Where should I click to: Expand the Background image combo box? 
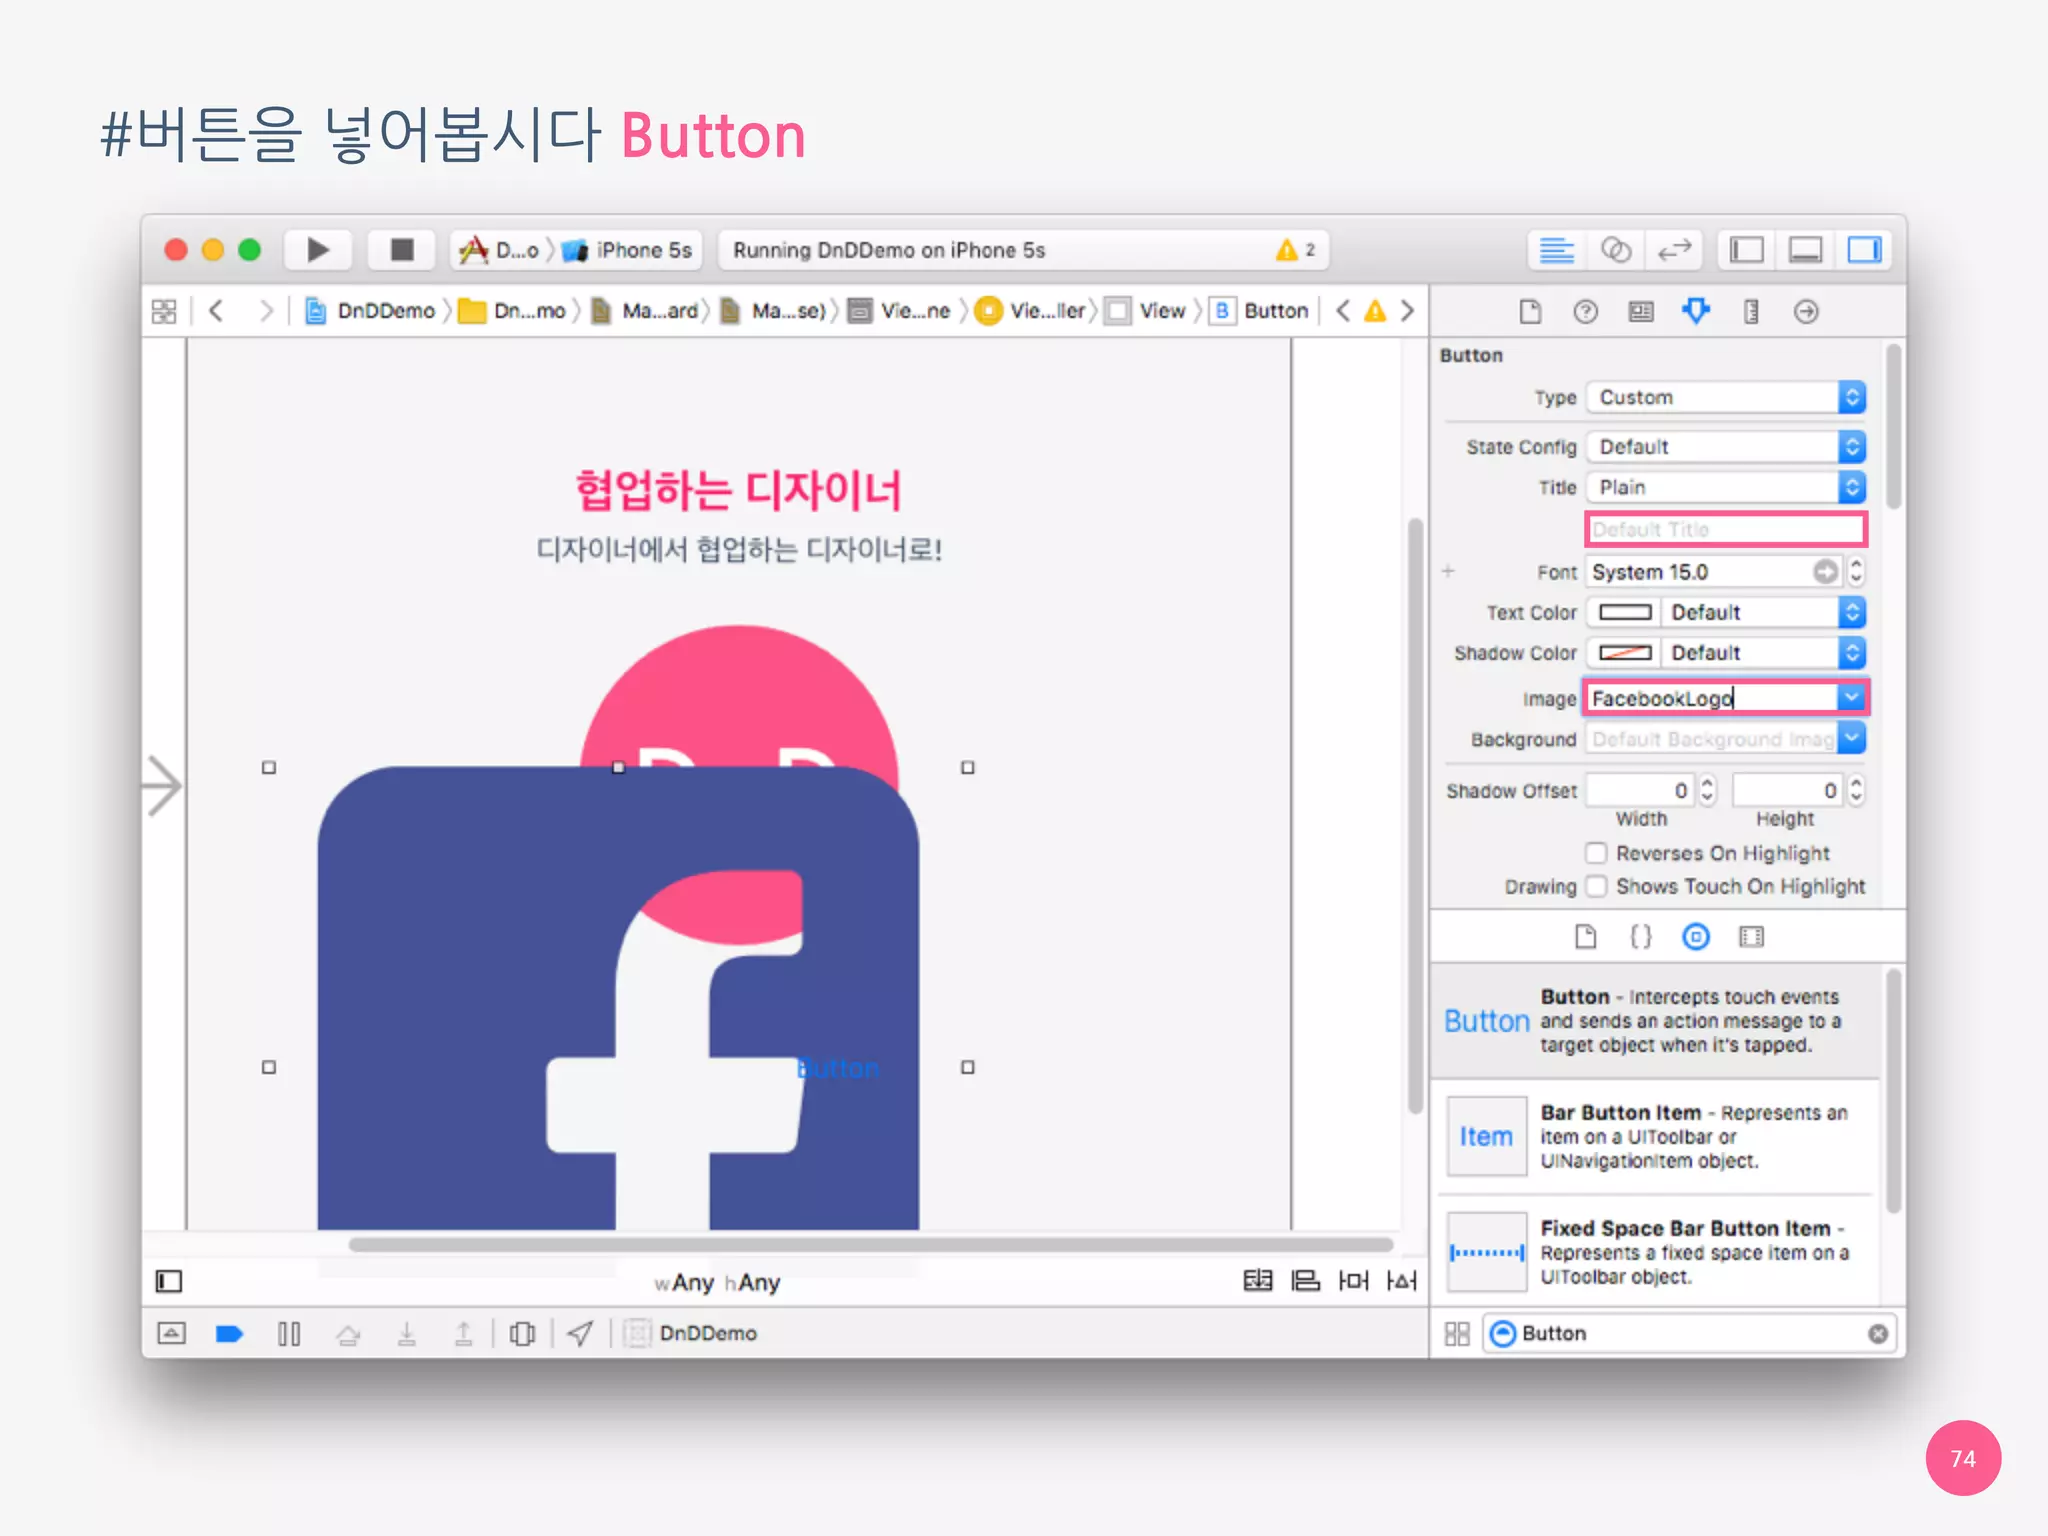pyautogui.click(x=1851, y=739)
